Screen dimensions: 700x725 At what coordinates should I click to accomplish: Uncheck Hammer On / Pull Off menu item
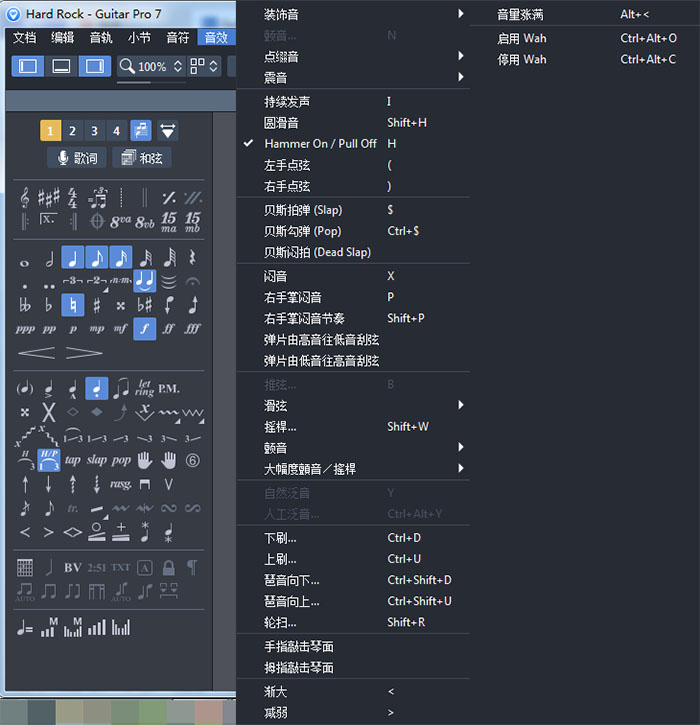click(353, 144)
